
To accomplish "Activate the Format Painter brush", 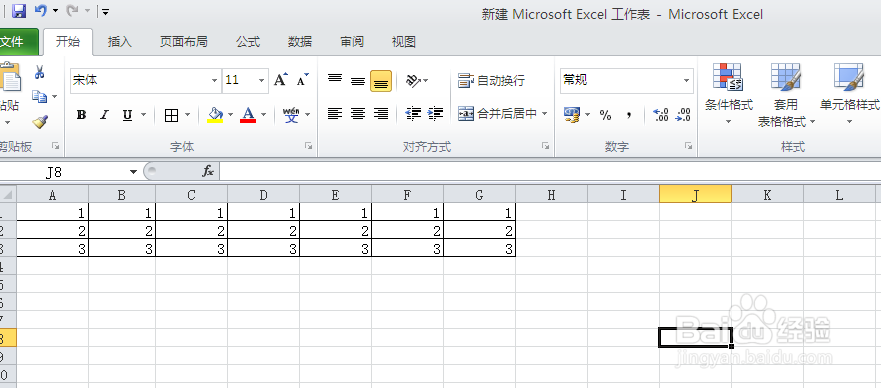I will (x=39, y=121).
